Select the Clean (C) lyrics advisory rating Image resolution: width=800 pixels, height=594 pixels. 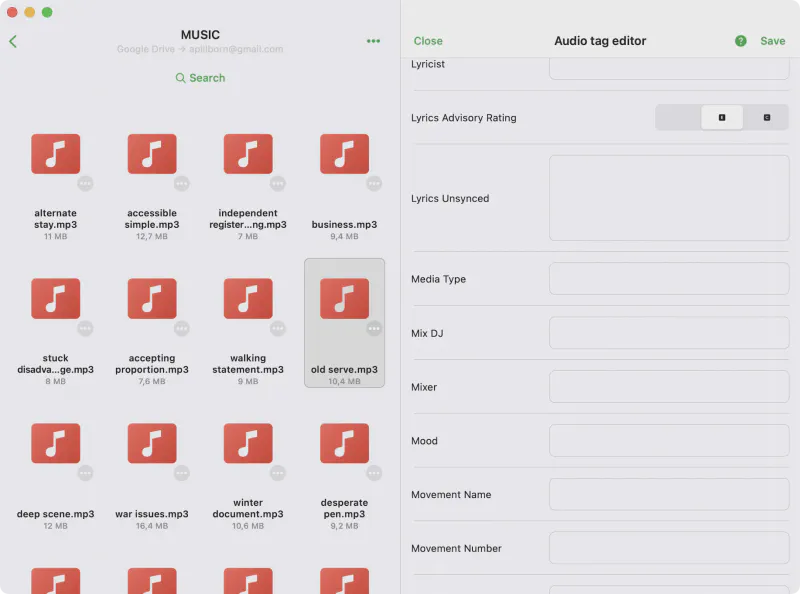(767, 118)
